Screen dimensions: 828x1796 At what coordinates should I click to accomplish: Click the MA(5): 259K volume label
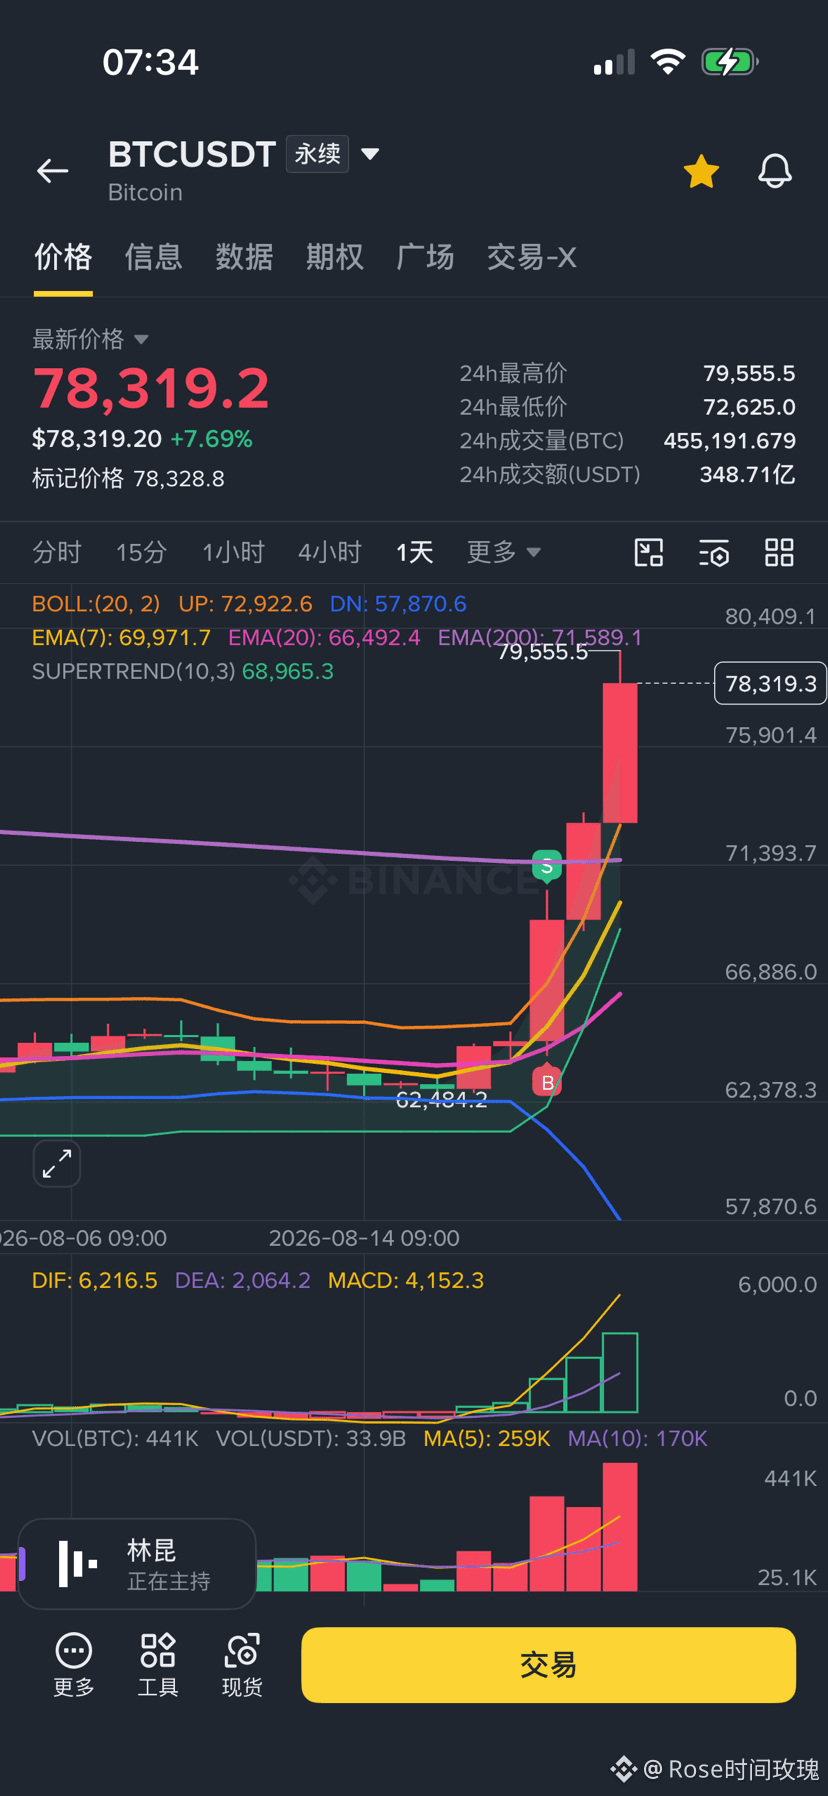pos(487,1438)
